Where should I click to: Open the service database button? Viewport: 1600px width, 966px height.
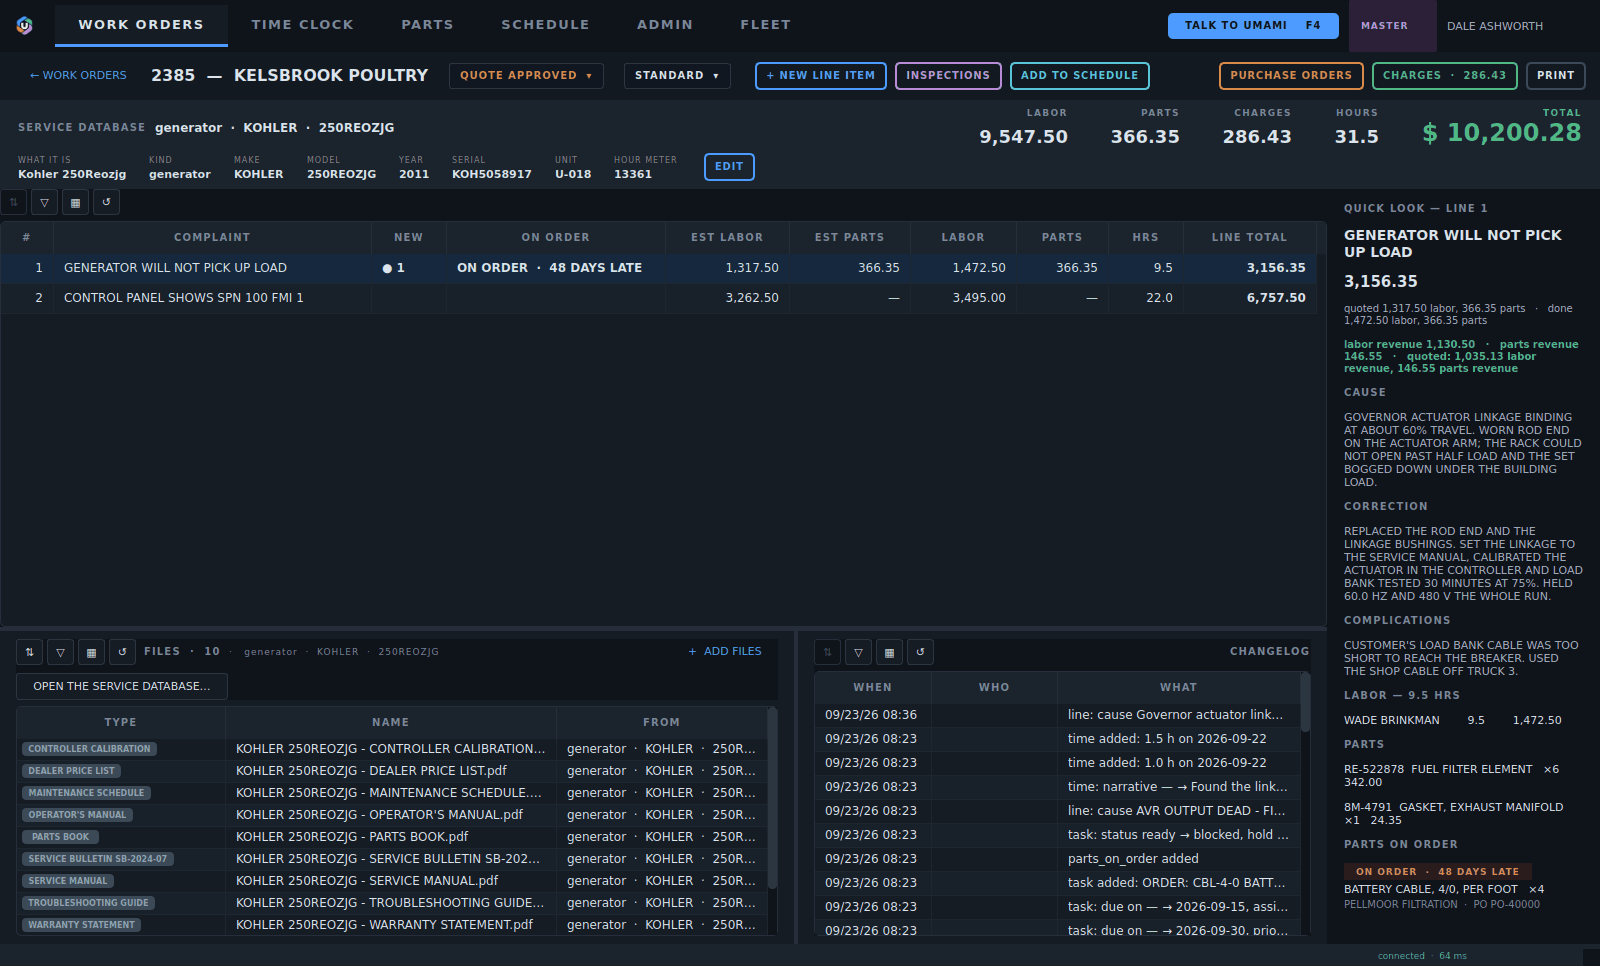122,686
